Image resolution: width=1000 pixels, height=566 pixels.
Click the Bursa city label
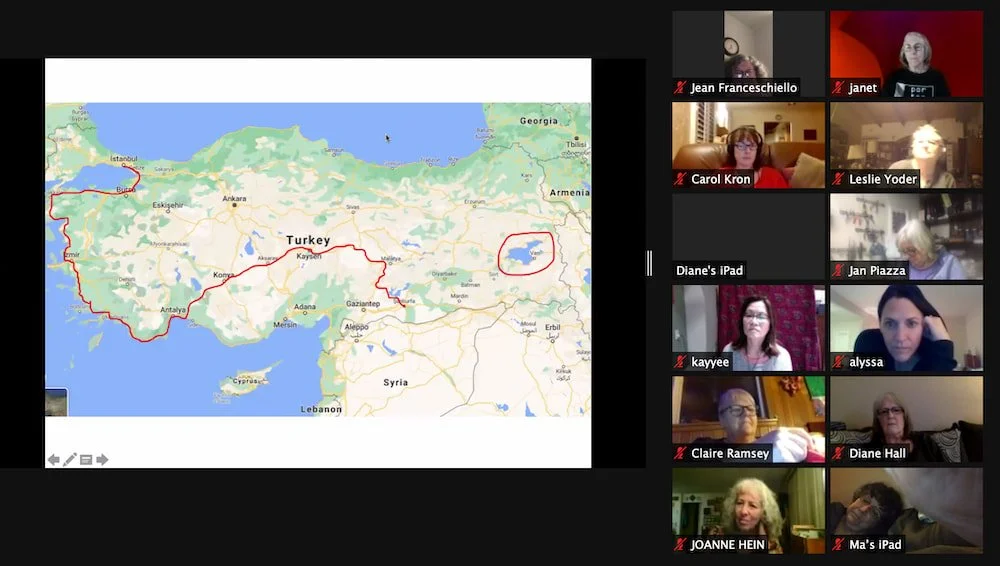pos(126,190)
